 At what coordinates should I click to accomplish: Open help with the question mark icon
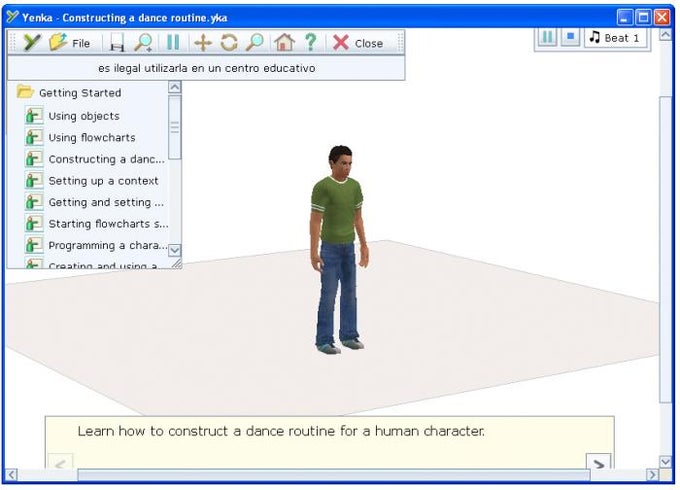pyautogui.click(x=311, y=43)
